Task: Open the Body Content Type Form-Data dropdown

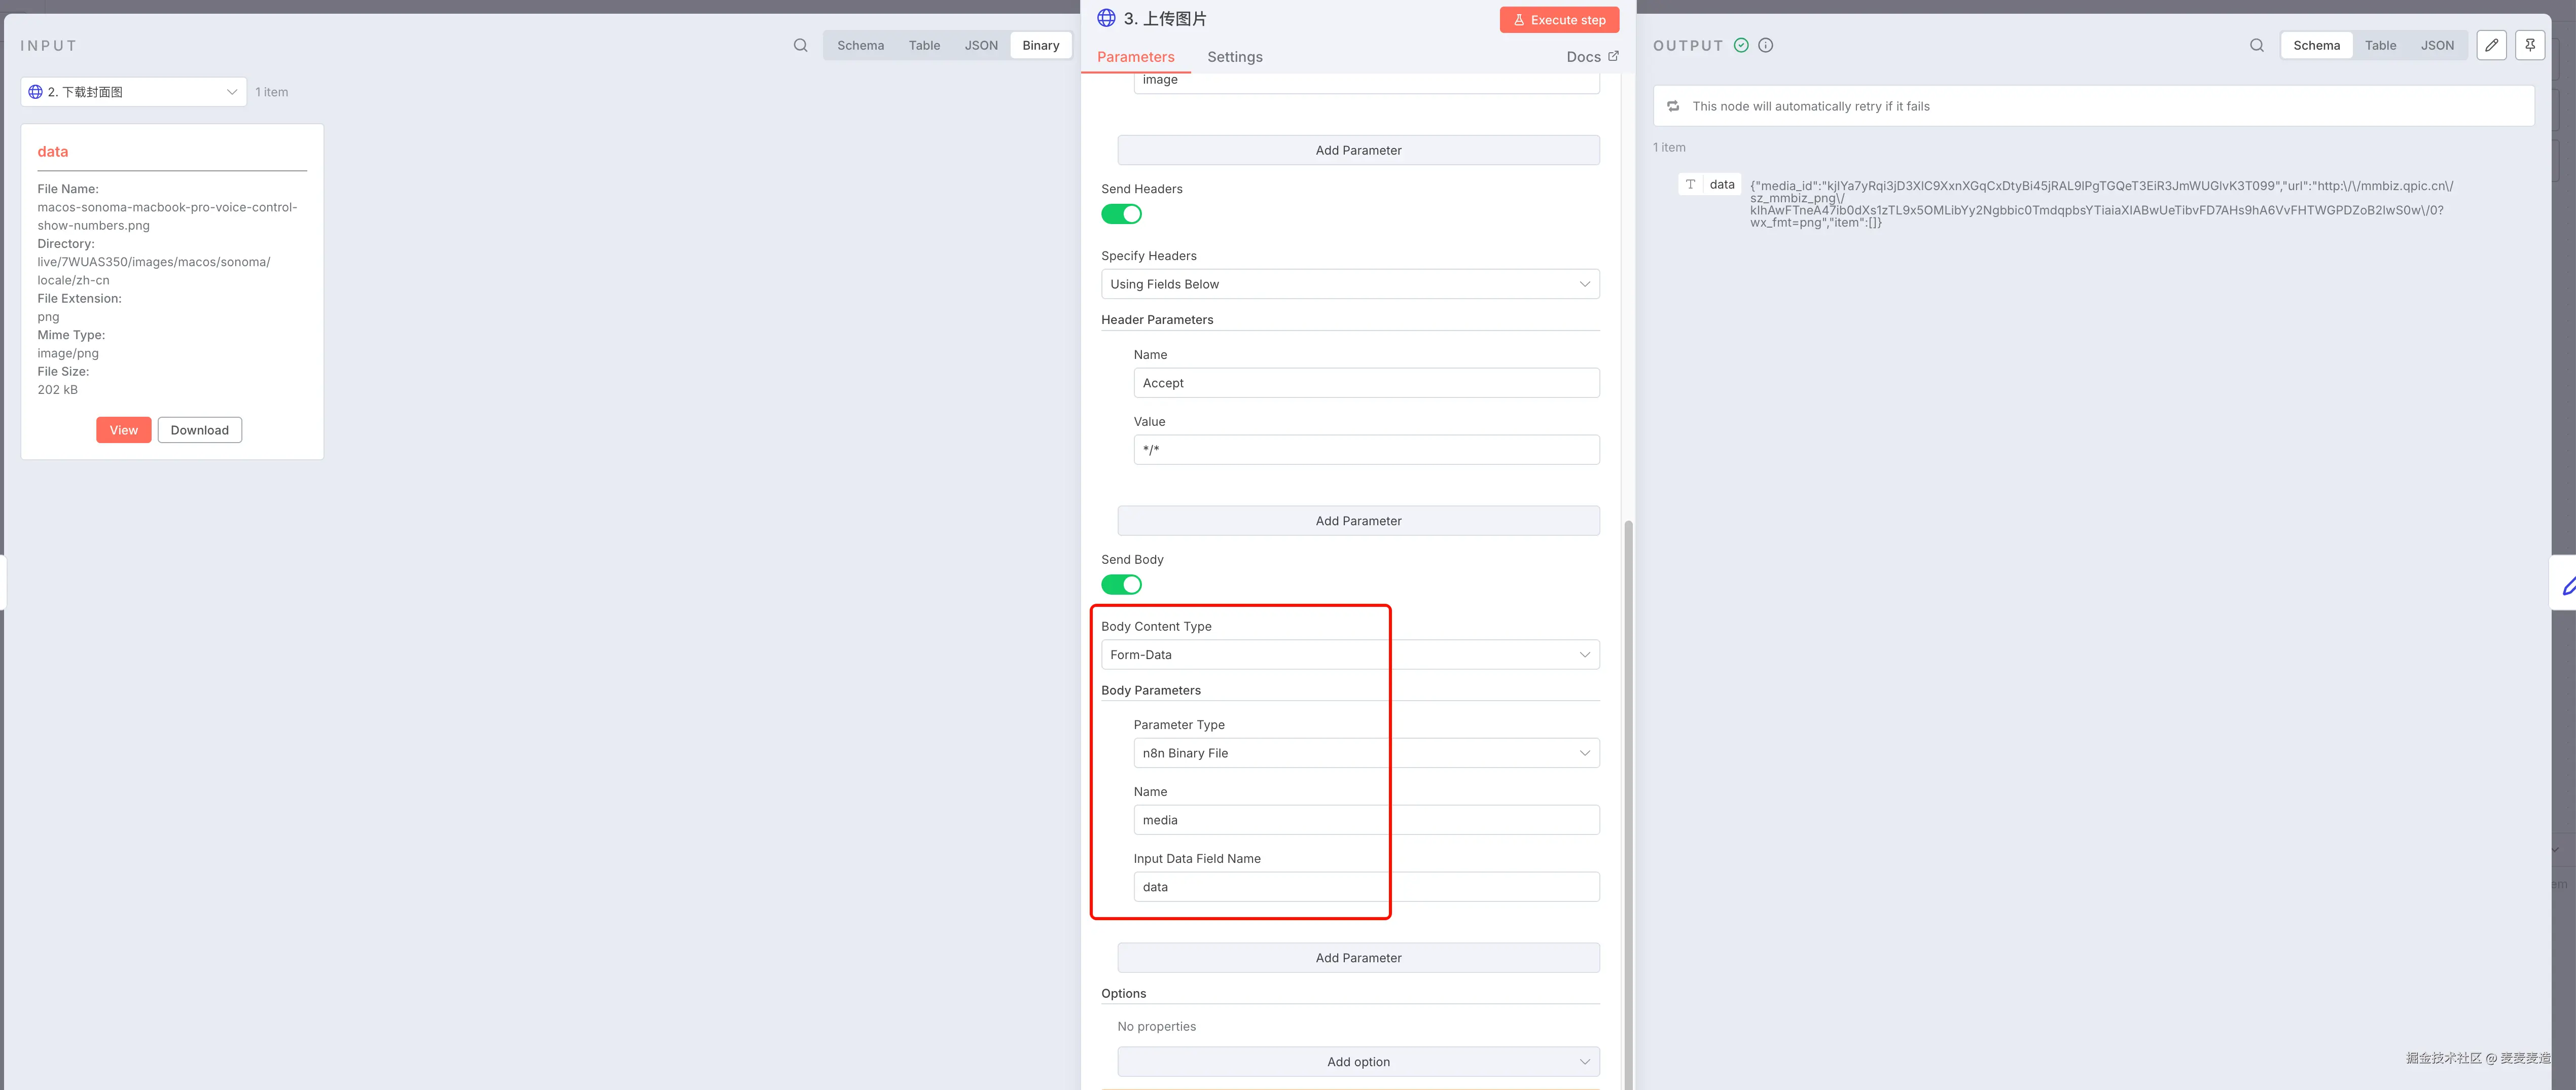Action: tap(1349, 655)
